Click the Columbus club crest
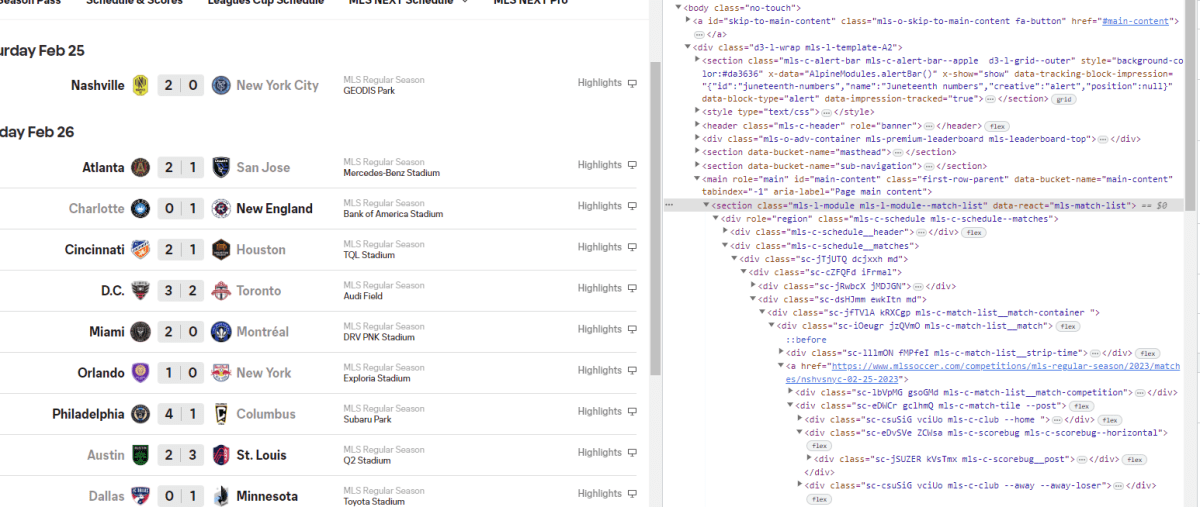Screen dimensions: 1200x507 (221, 413)
